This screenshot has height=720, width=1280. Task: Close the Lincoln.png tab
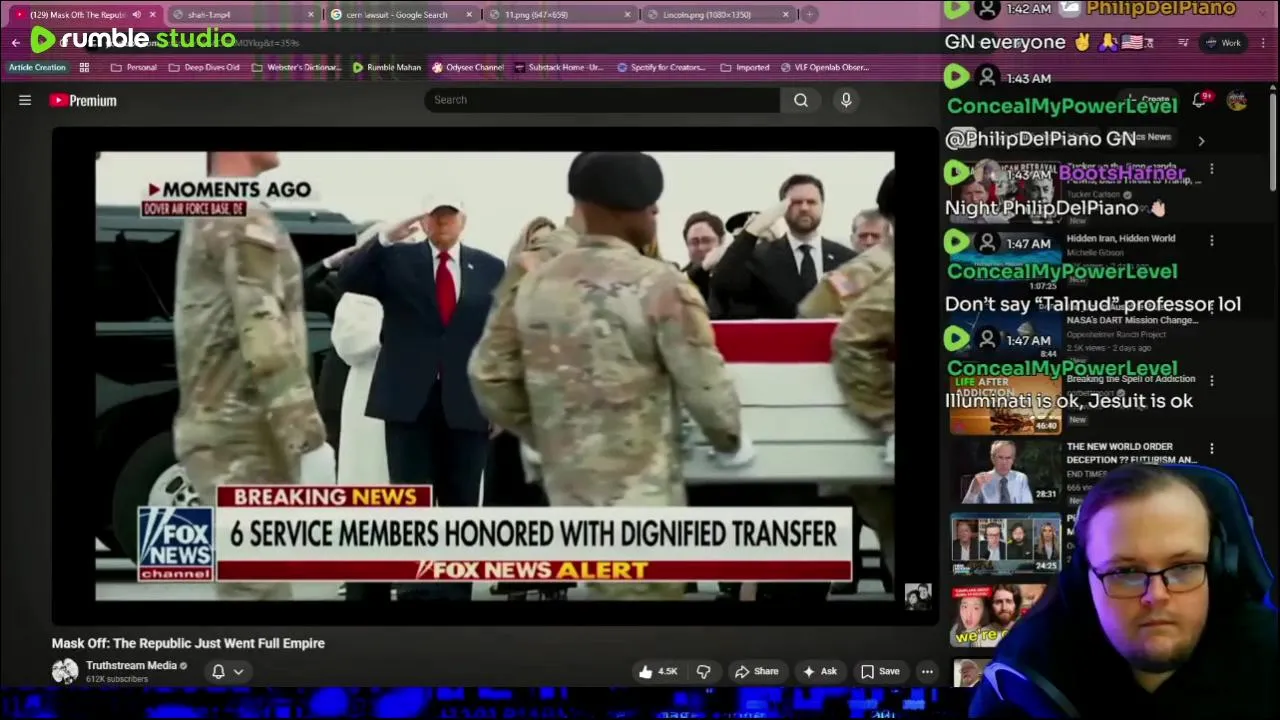[785, 15]
